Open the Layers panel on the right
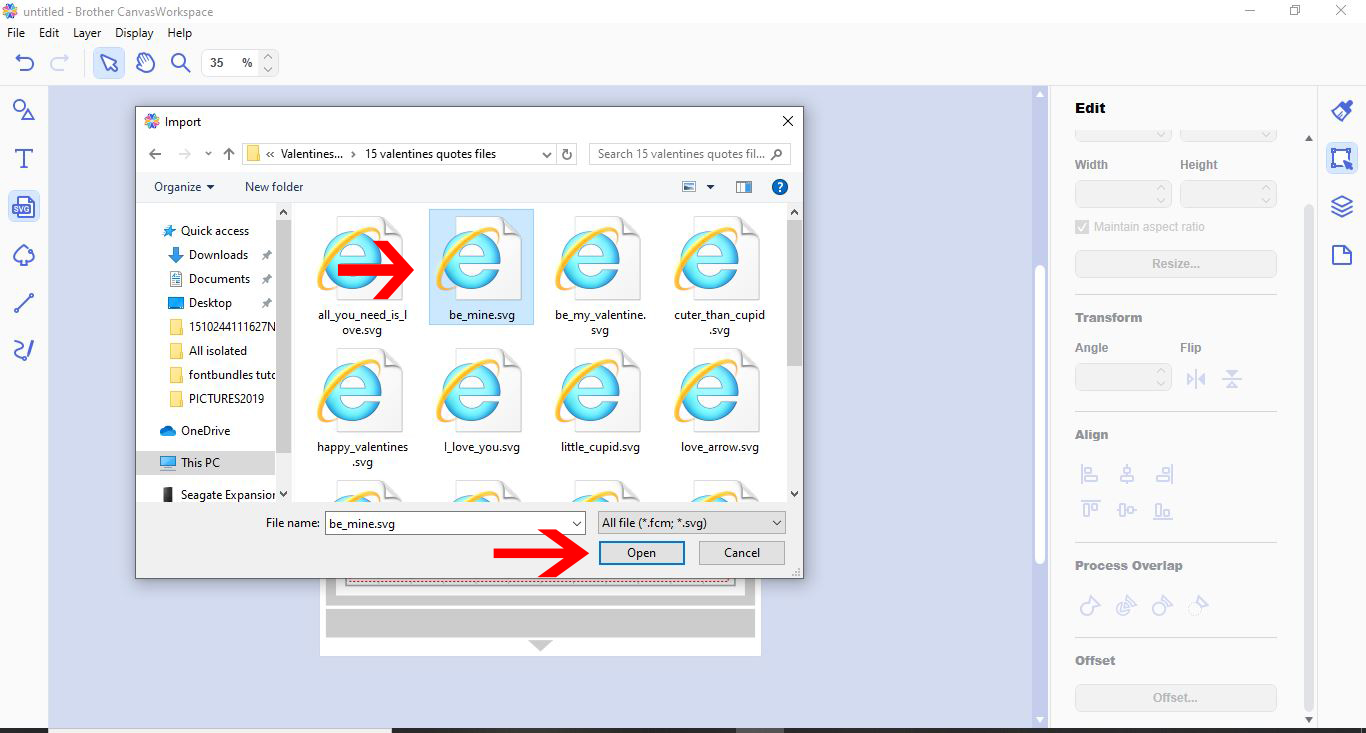Viewport: 1366px width, 733px height. tap(1341, 206)
